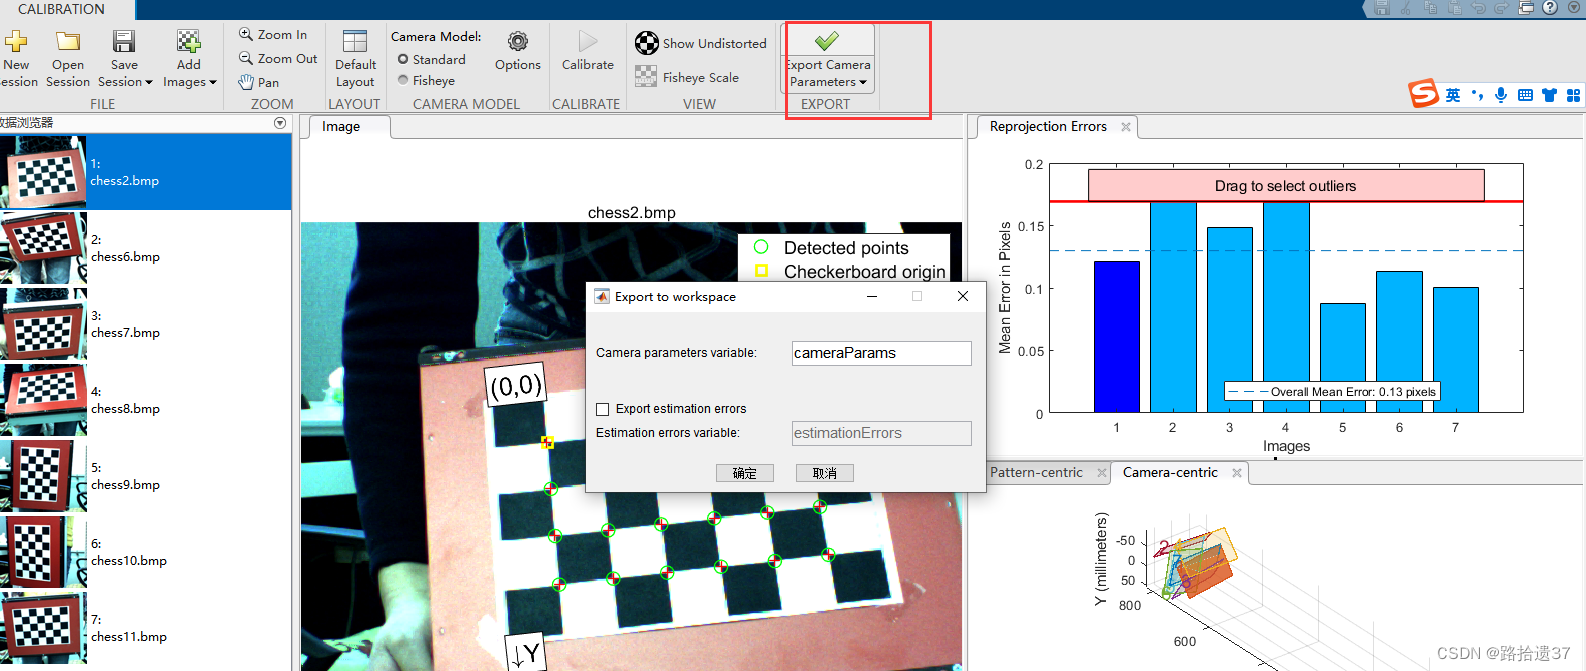Screen dimensions: 1586x671
Task: Click 取消 to cancel export
Action: (825, 473)
